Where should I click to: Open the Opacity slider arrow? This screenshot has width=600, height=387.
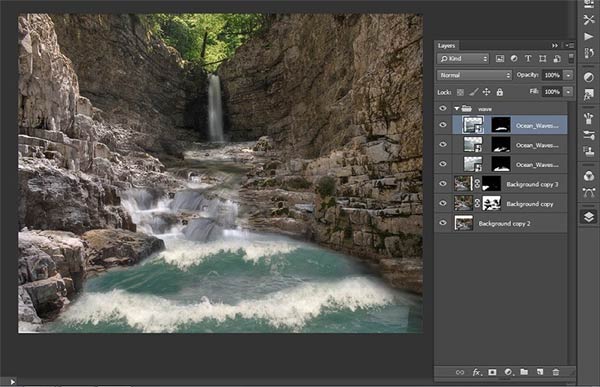pyautogui.click(x=568, y=75)
